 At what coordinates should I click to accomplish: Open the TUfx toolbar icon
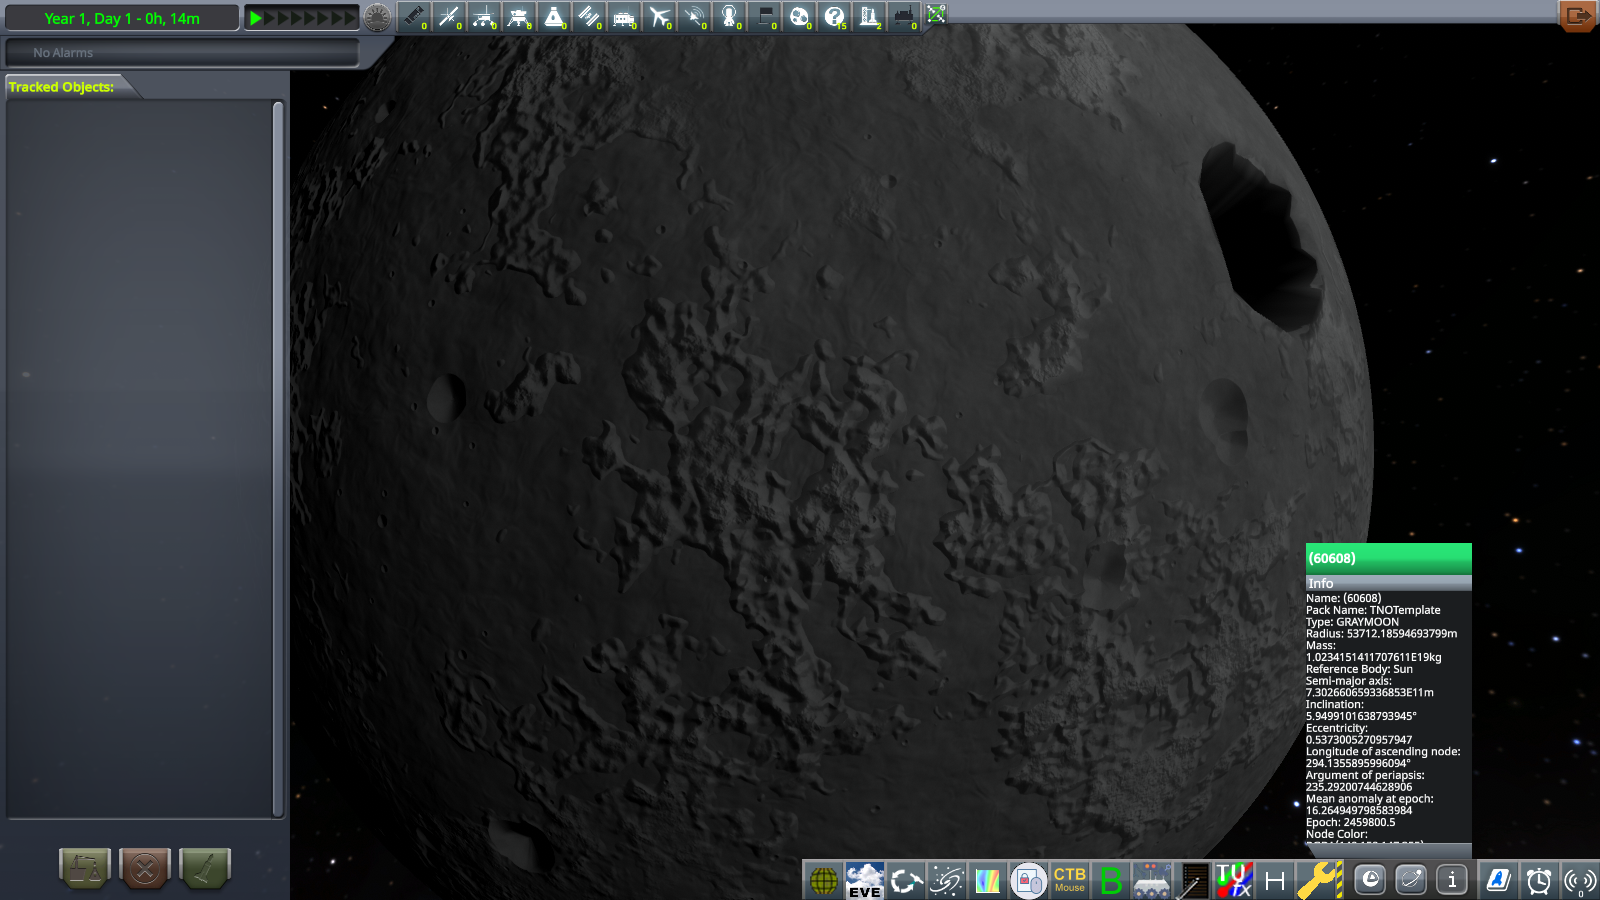coord(1233,880)
